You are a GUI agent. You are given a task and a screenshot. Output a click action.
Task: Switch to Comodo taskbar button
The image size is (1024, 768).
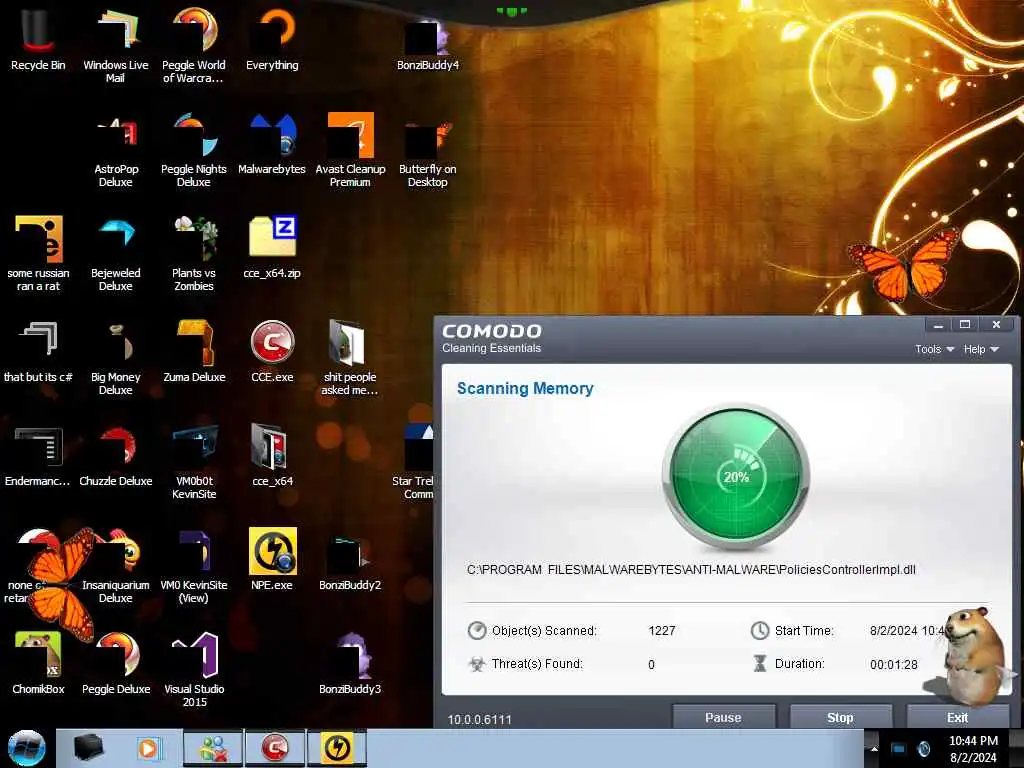tap(275, 748)
